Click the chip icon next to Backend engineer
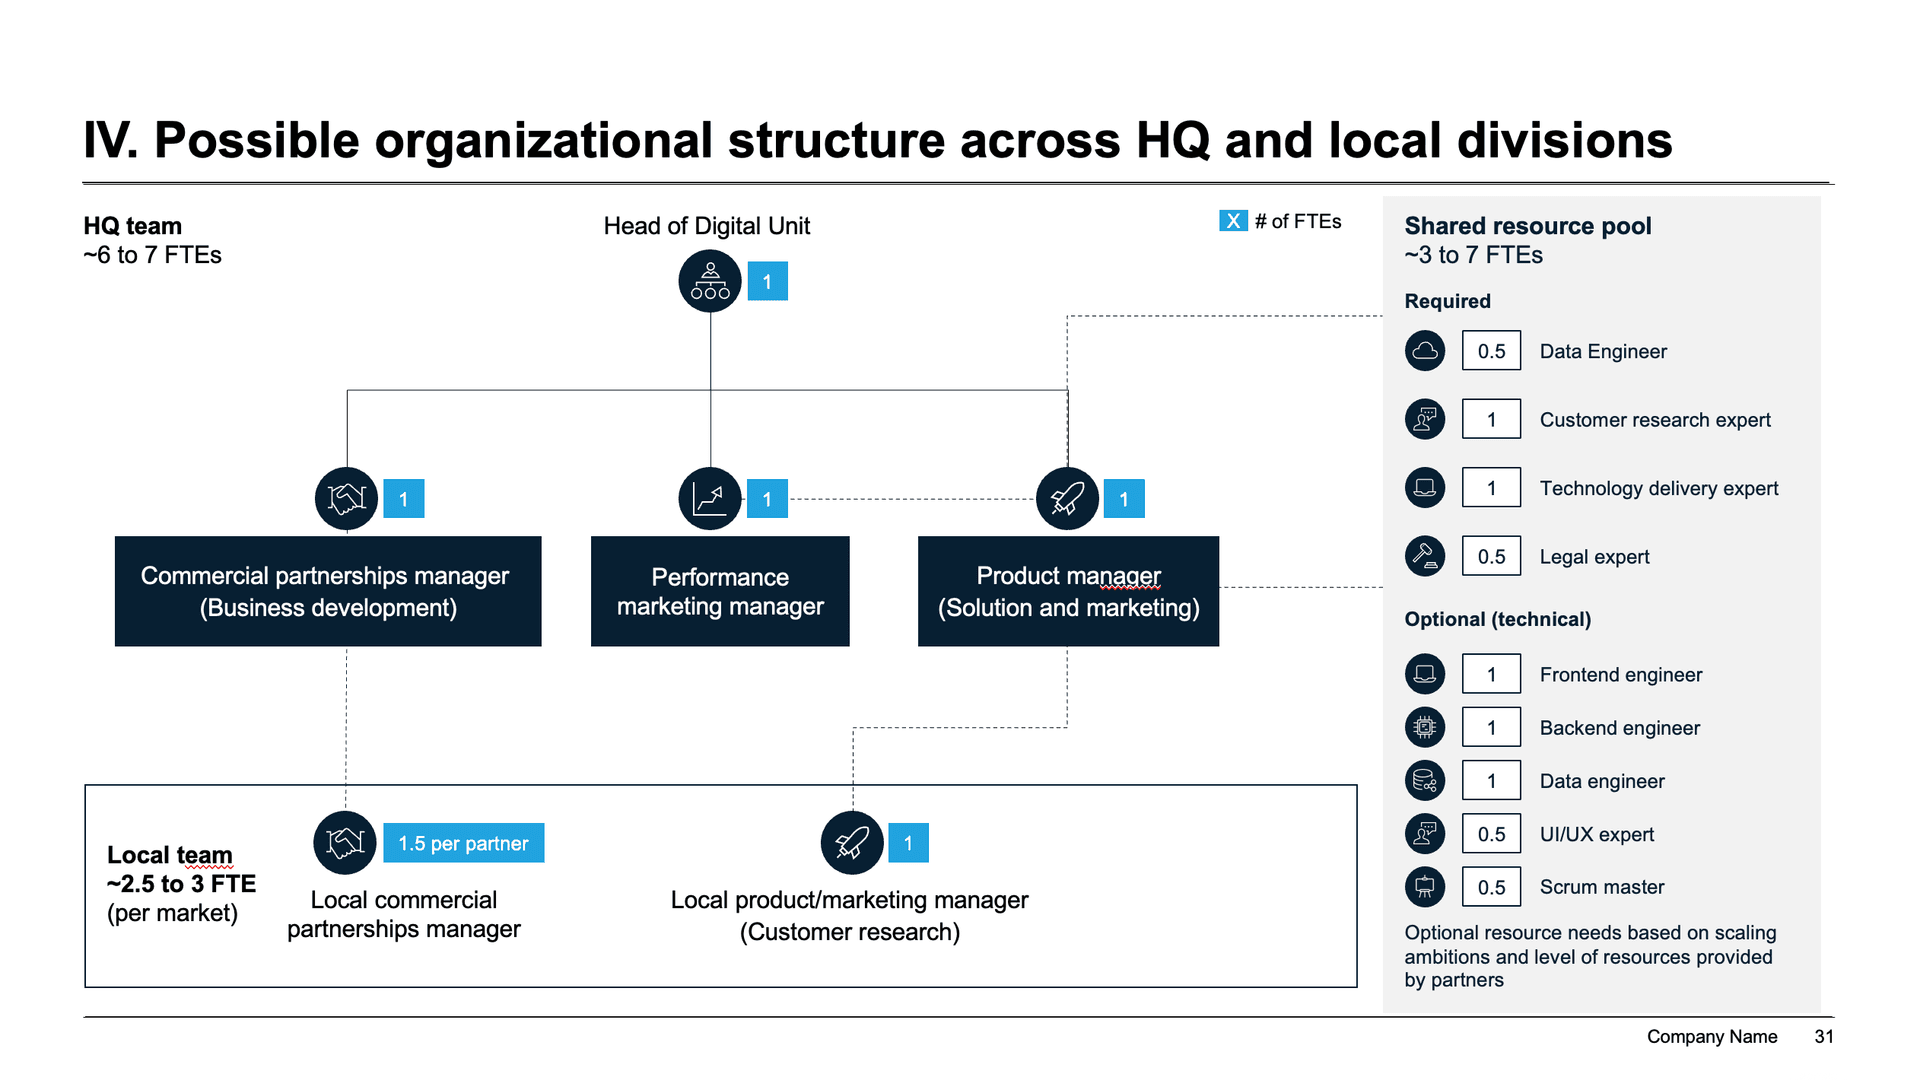Screen dimensions: 1920x1080 pyautogui.click(x=1424, y=727)
